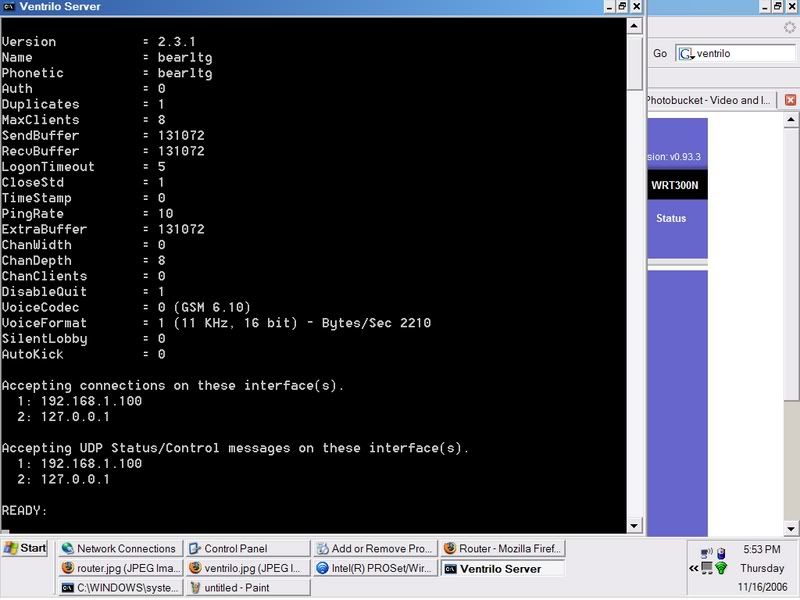Switch to Router - Mozilla Firefox window
The height and width of the screenshot is (600, 800).
pos(503,548)
